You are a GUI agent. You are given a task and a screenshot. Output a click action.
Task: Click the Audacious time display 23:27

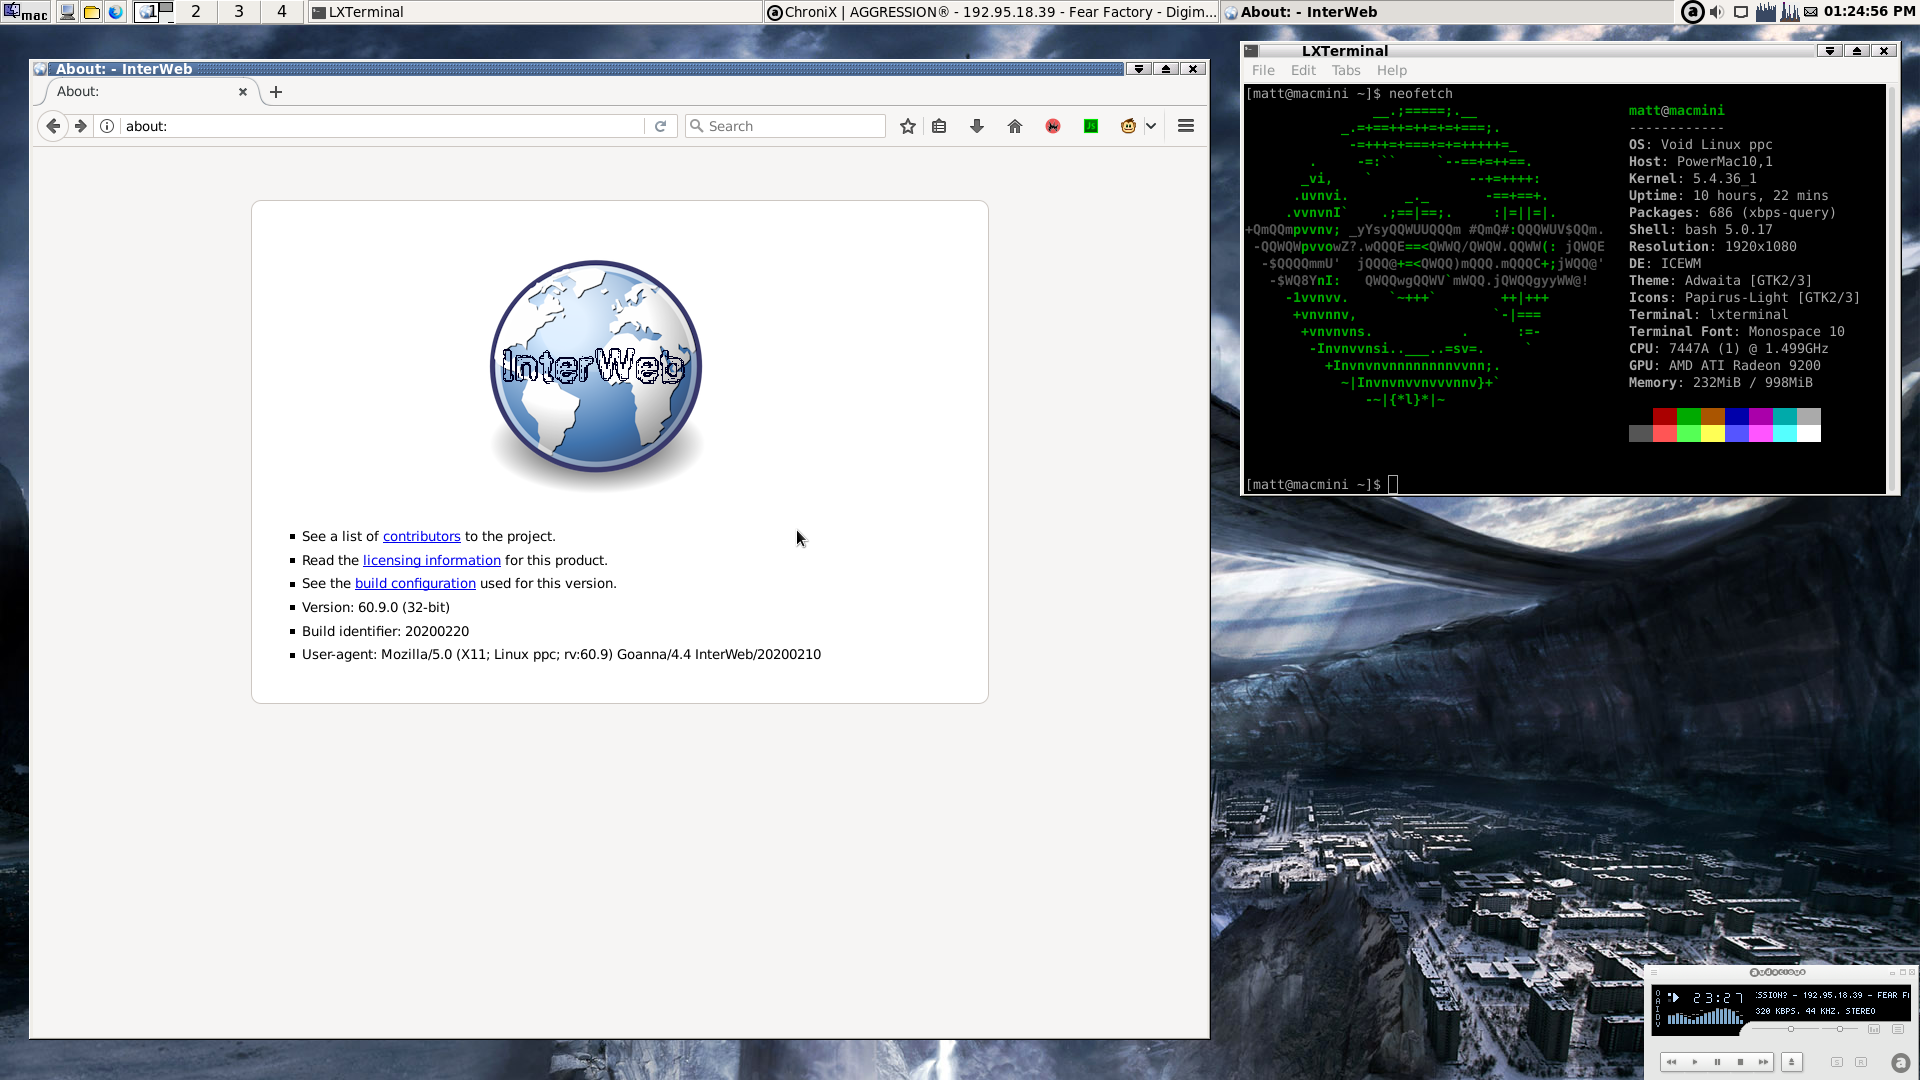1719,998
